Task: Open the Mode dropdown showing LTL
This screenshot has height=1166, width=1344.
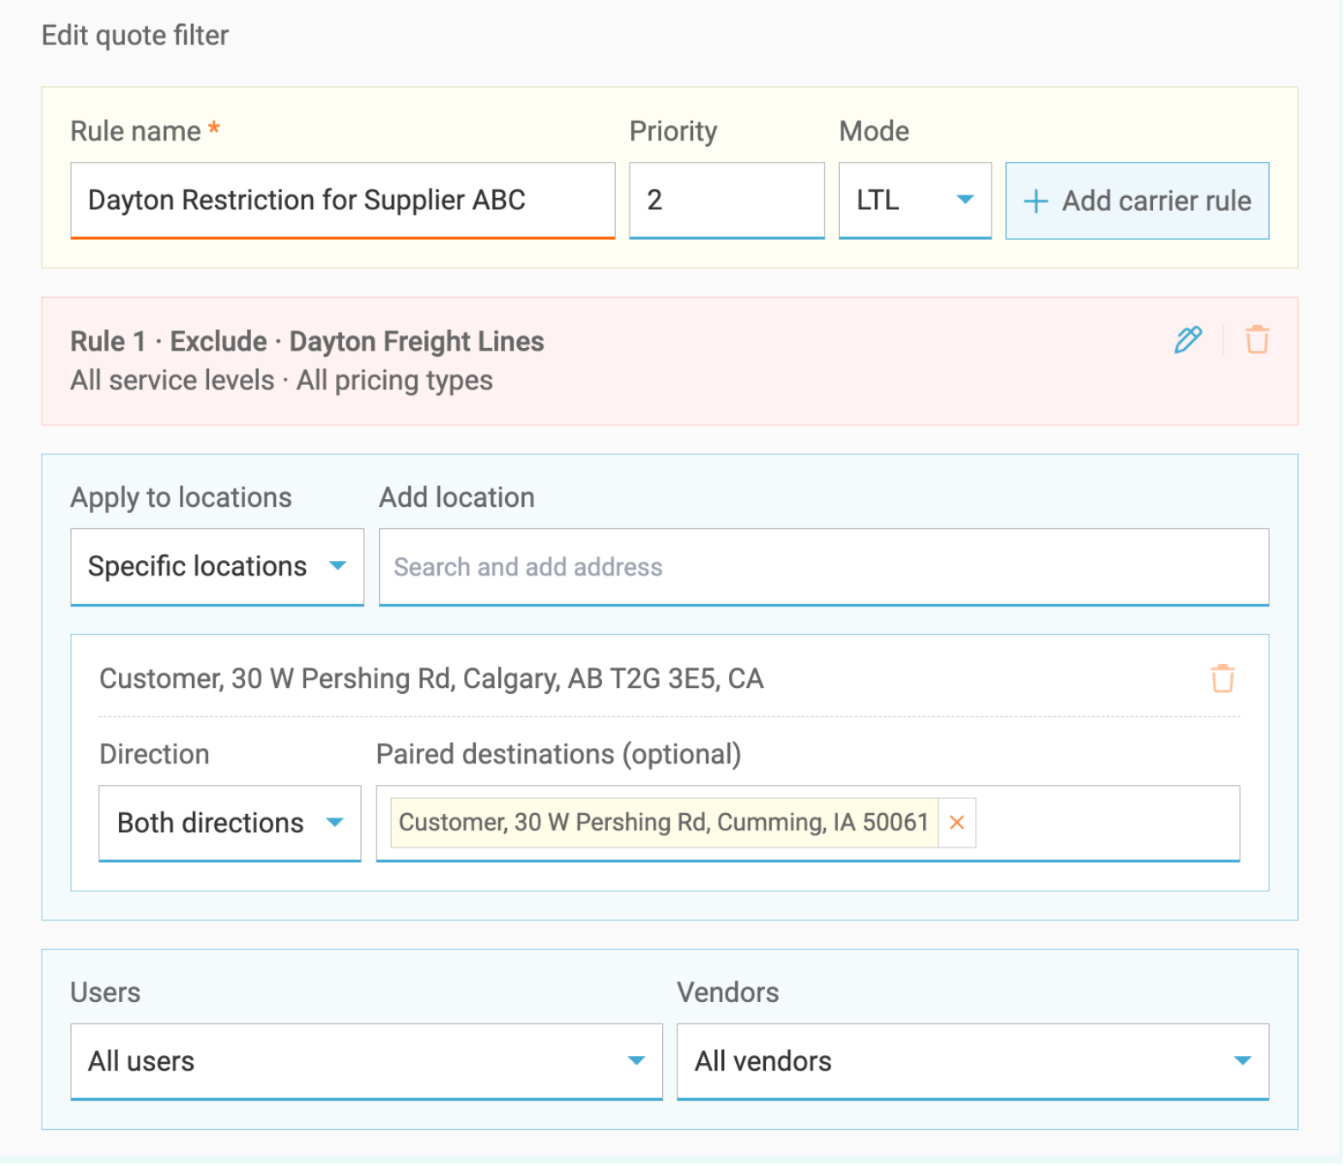Action: [914, 200]
